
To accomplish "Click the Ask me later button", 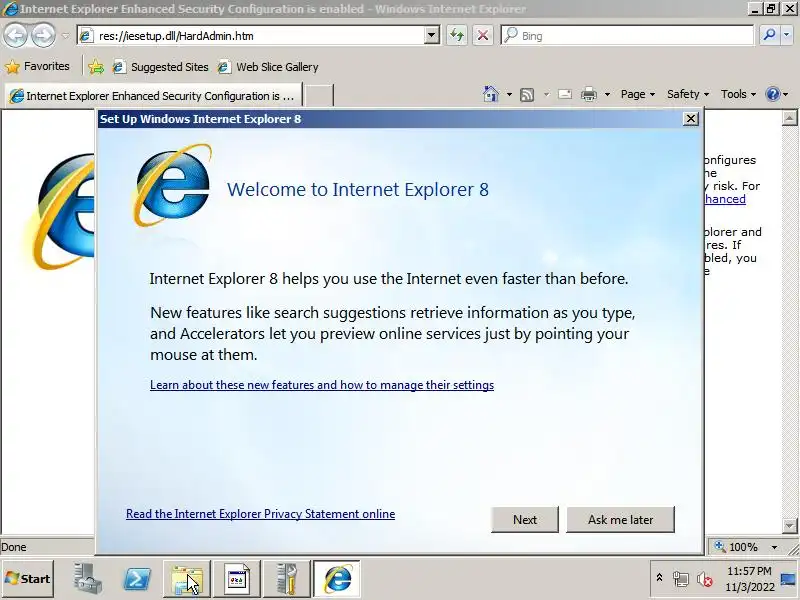I will click(x=620, y=519).
